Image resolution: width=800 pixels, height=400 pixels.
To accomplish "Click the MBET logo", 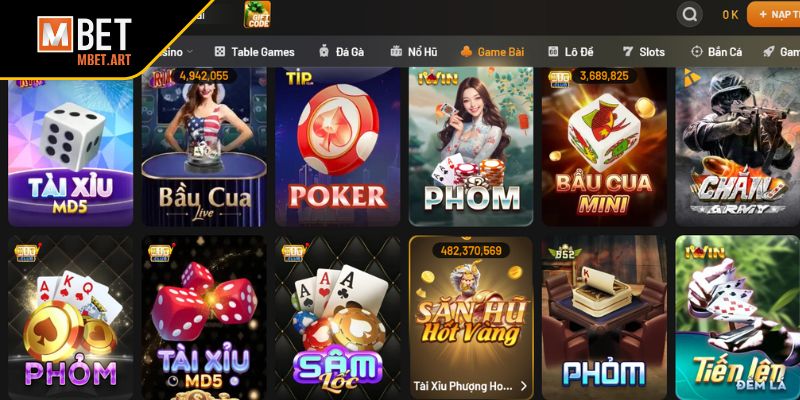I will pos(84,40).
